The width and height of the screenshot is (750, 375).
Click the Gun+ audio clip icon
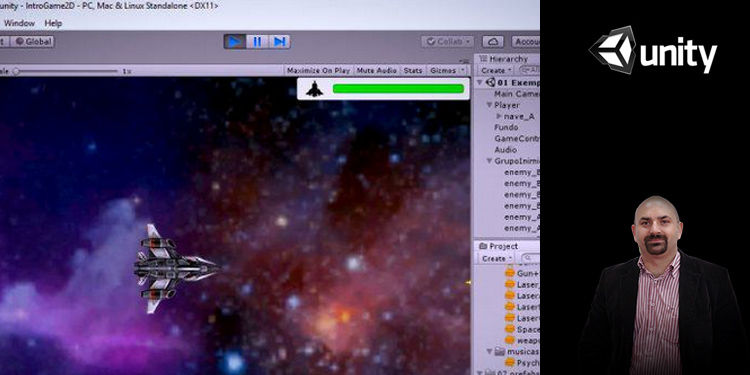tap(510, 273)
